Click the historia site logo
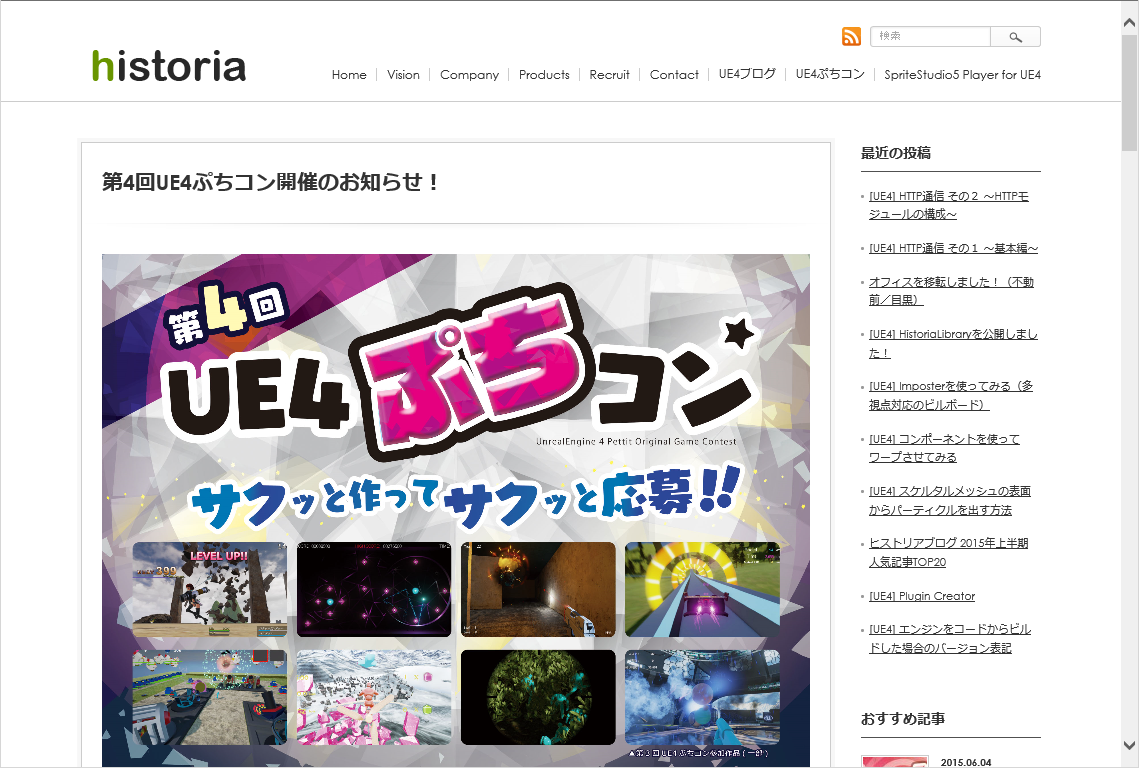The image size is (1139, 768). [167, 65]
